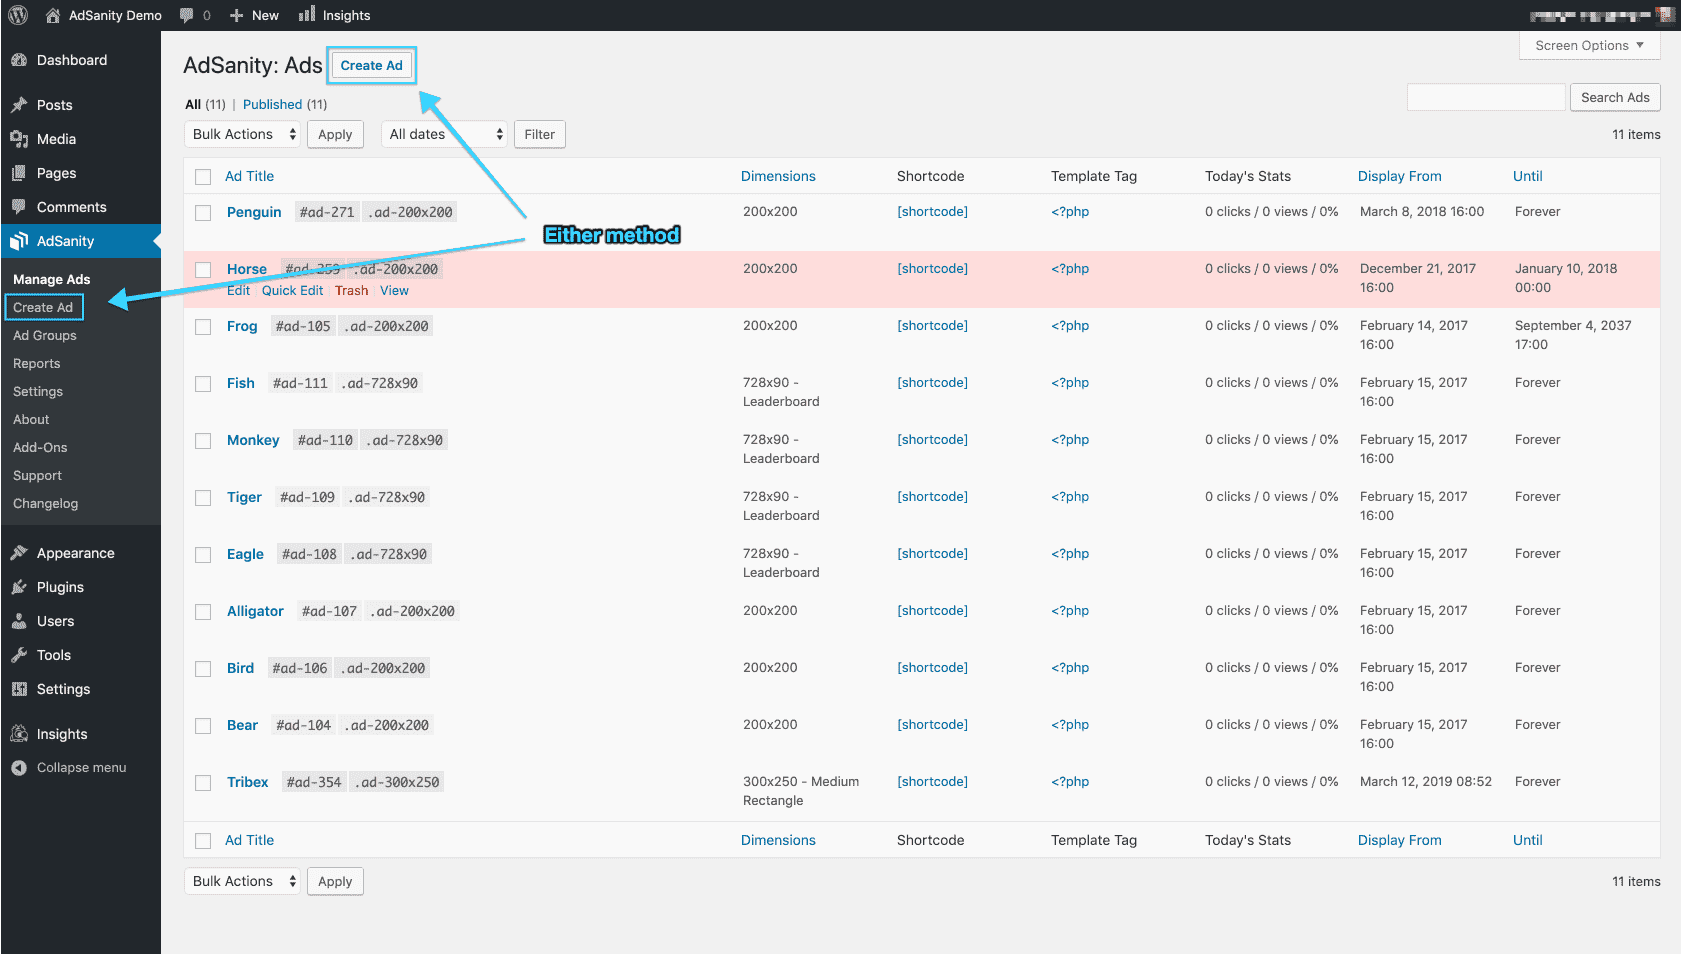This screenshot has height=954, width=1681.
Task: Click the Users person icon
Action: pos(19,621)
